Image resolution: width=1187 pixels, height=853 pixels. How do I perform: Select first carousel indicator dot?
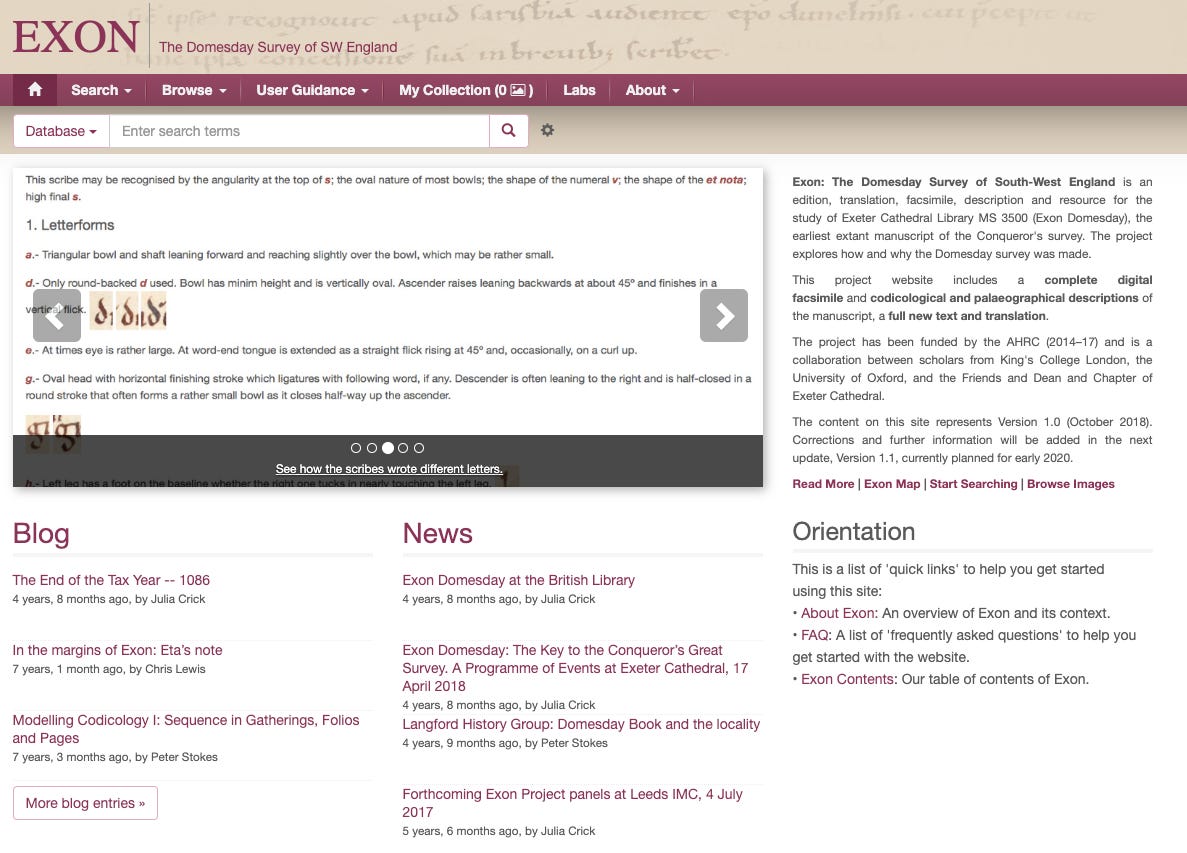tap(356, 448)
